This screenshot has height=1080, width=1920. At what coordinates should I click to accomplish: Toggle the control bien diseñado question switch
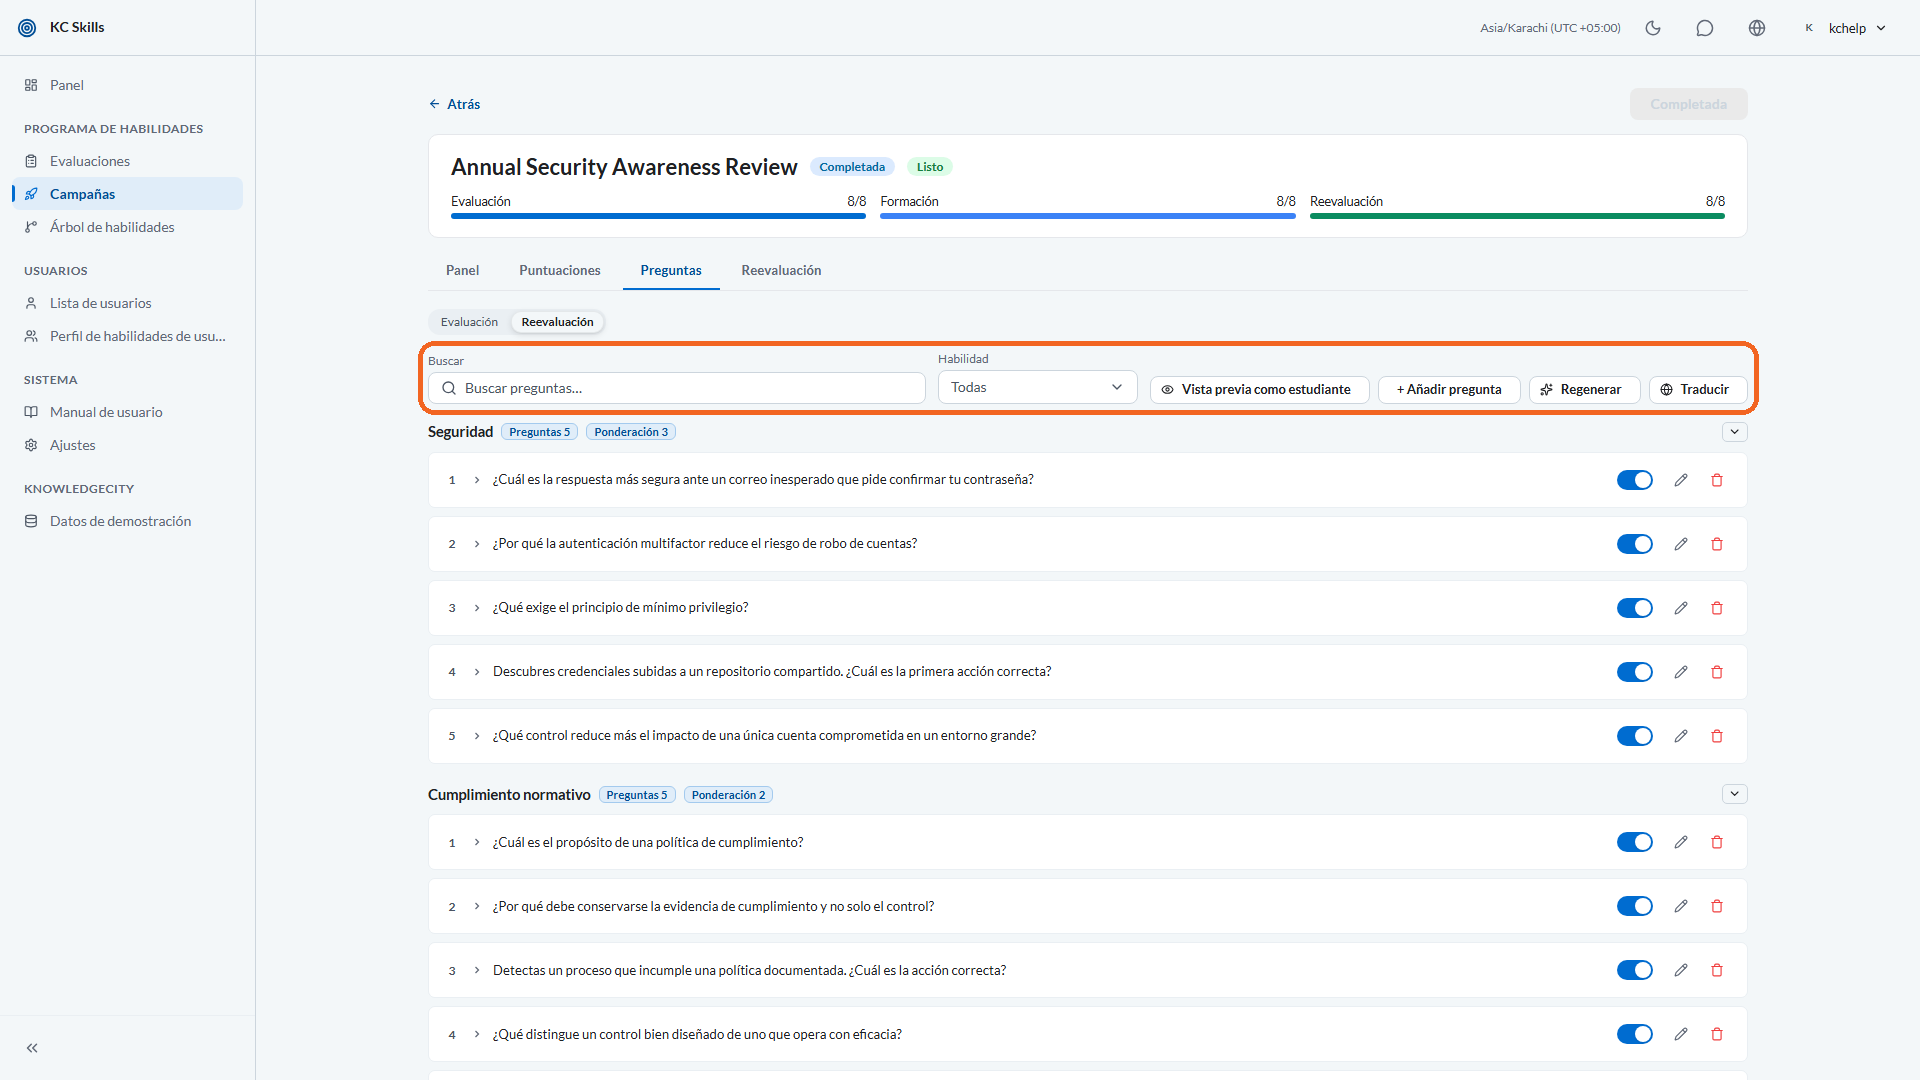tap(1635, 1034)
